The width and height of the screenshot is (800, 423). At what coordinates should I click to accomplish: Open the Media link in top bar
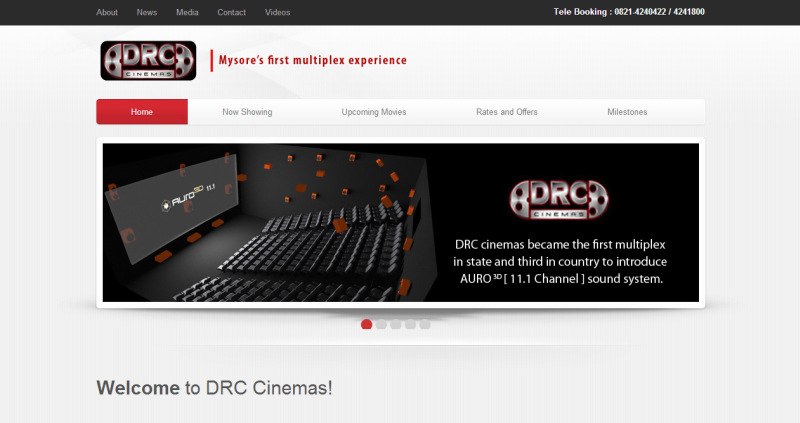coord(187,12)
